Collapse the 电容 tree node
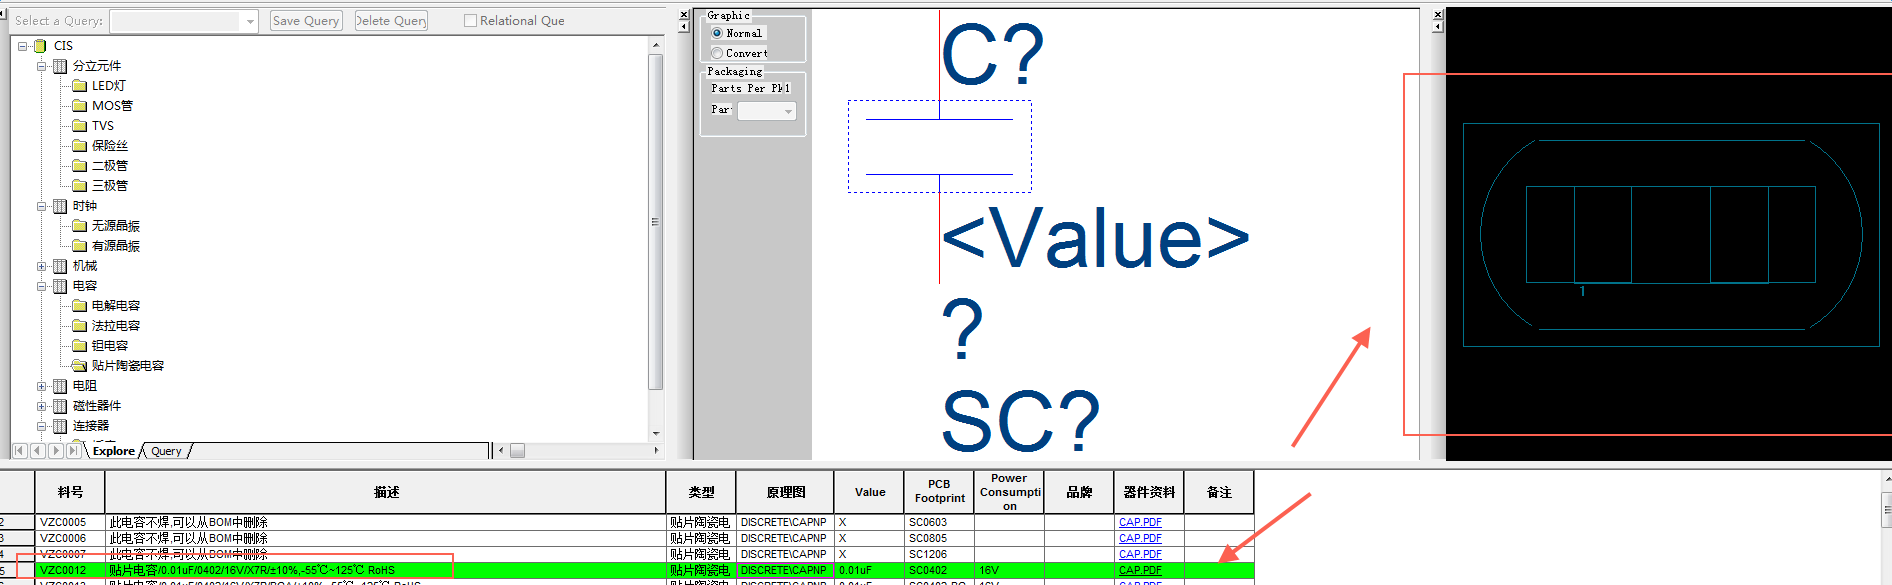This screenshot has width=1892, height=585. pyautogui.click(x=42, y=286)
